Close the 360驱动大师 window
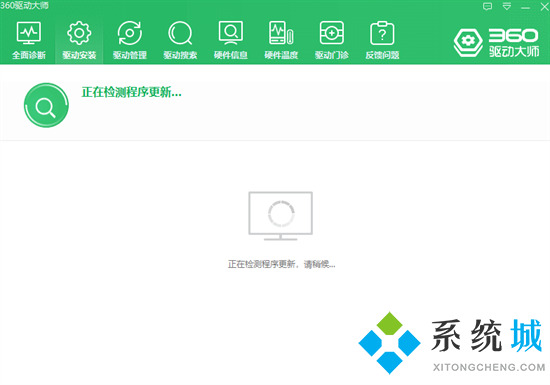 coord(544,7)
